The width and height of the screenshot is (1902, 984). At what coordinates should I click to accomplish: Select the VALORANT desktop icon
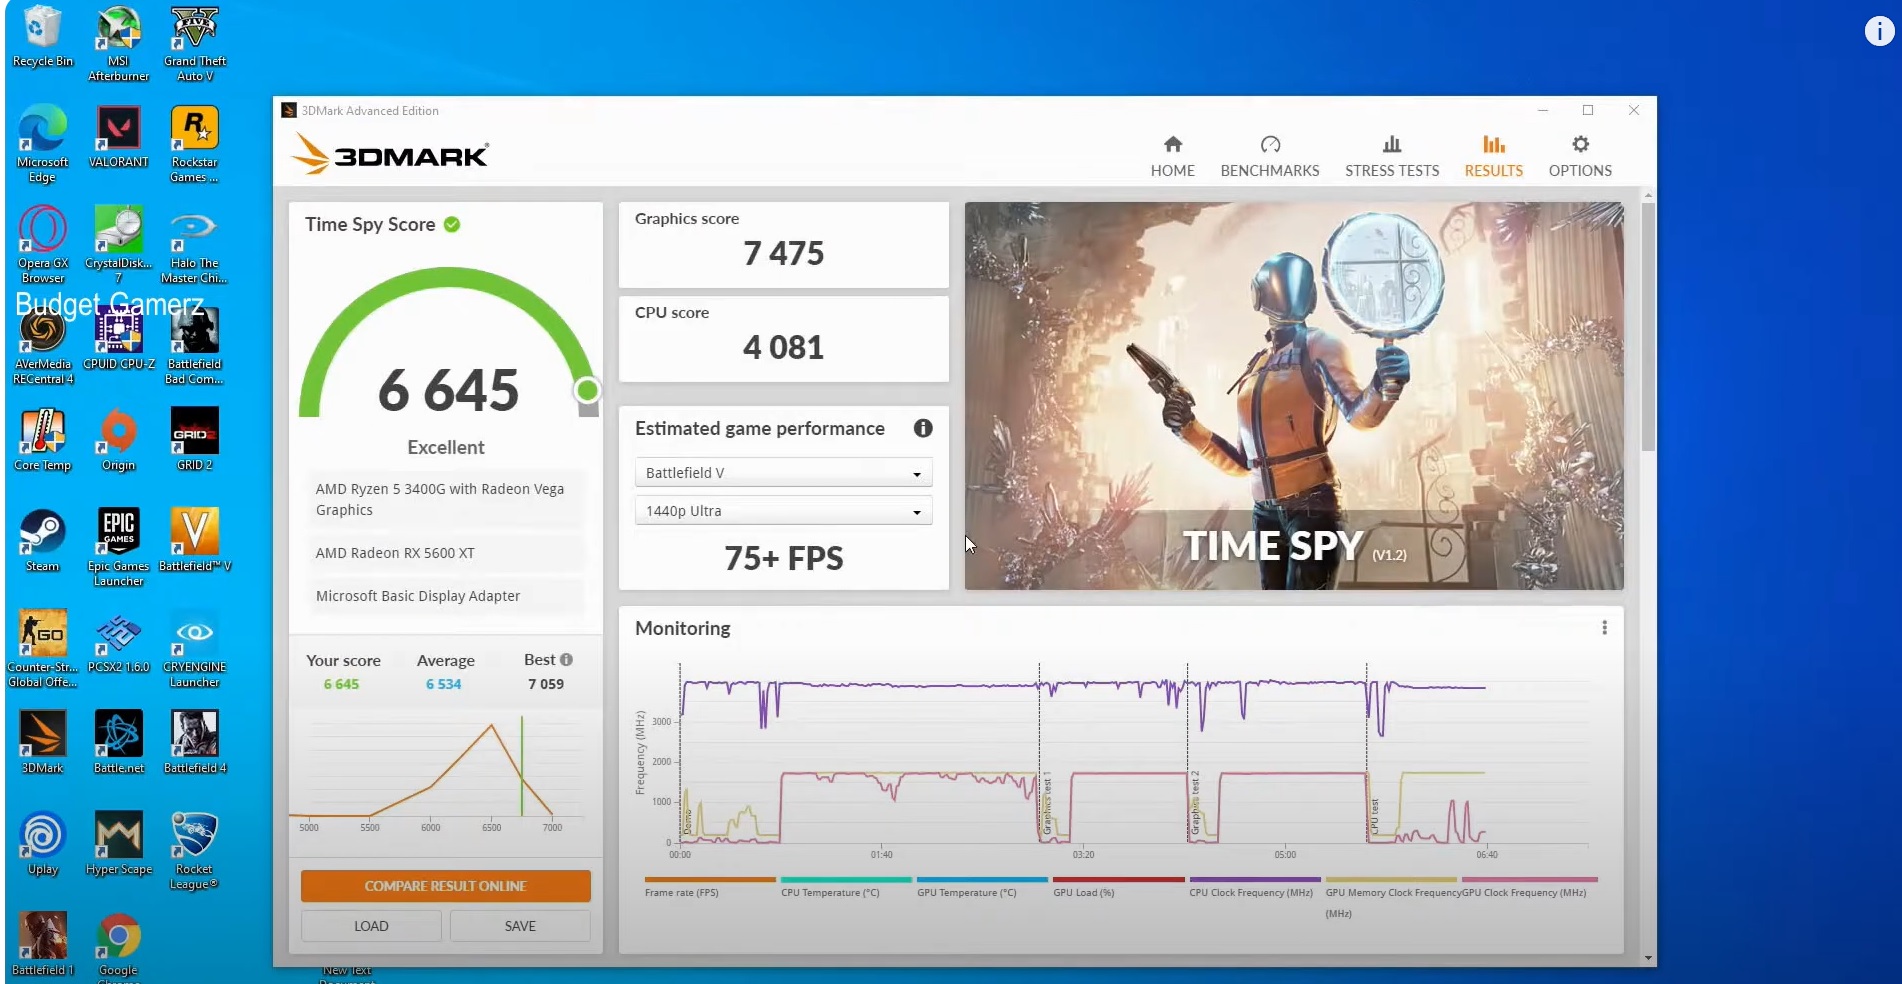pyautogui.click(x=118, y=137)
